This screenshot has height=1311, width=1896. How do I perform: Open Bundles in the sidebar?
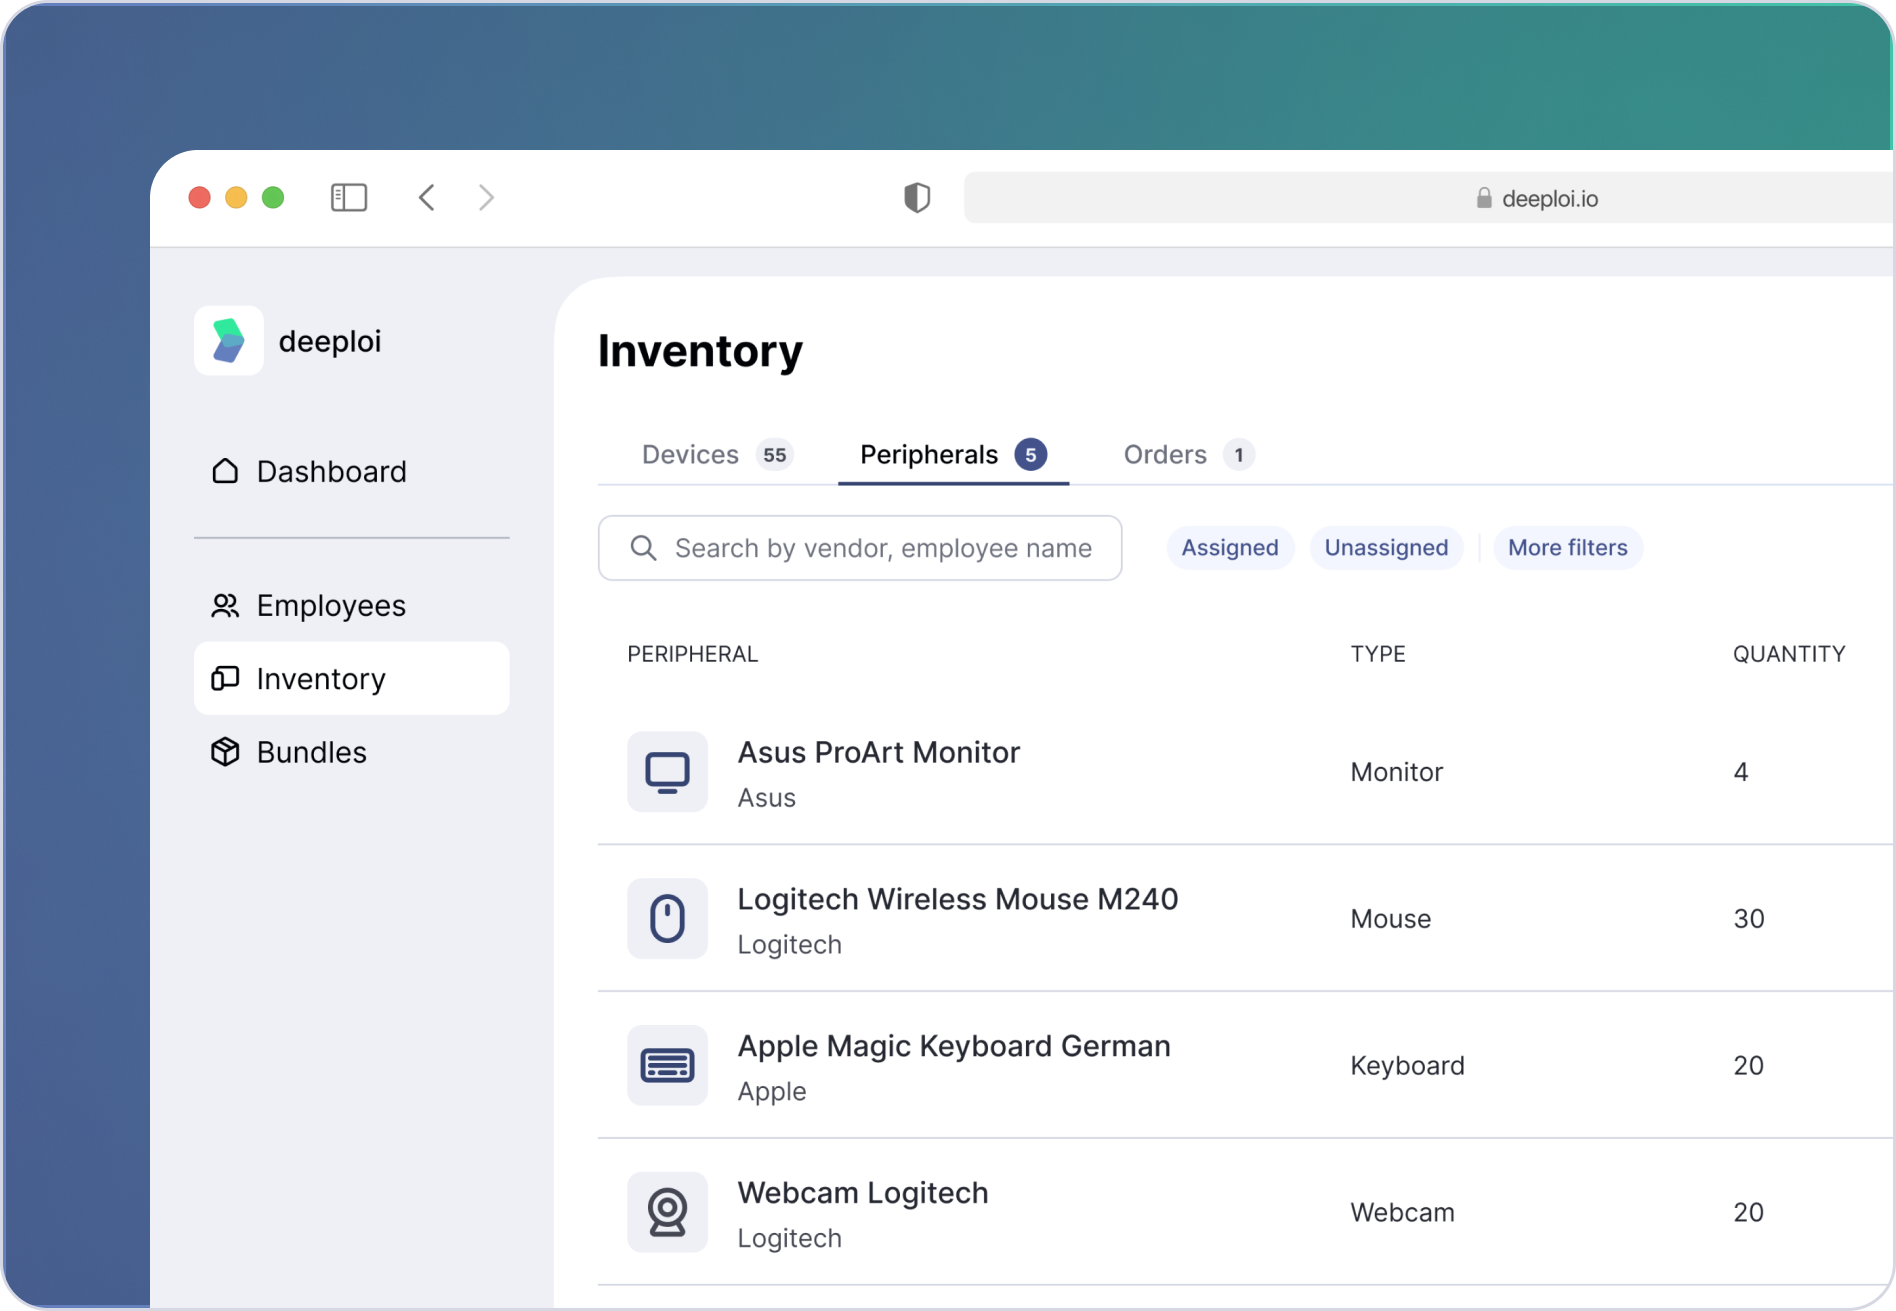click(x=311, y=752)
